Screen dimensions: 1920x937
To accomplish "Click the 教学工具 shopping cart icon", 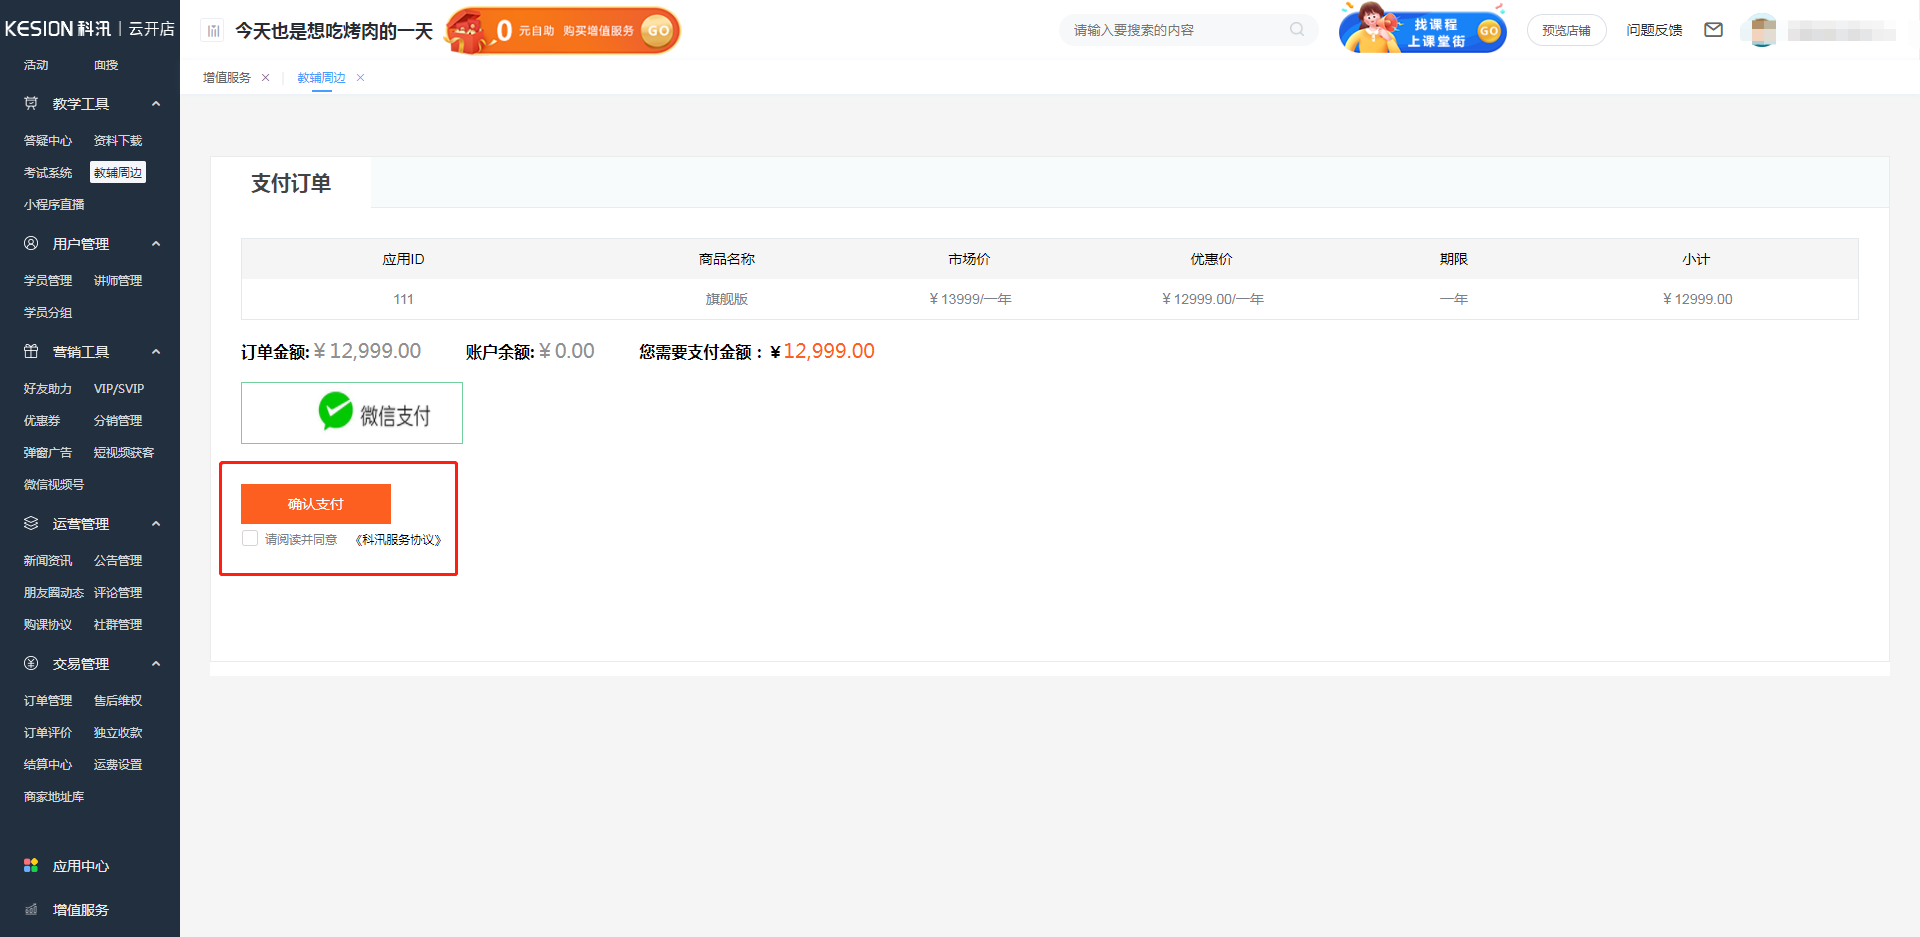I will point(31,103).
